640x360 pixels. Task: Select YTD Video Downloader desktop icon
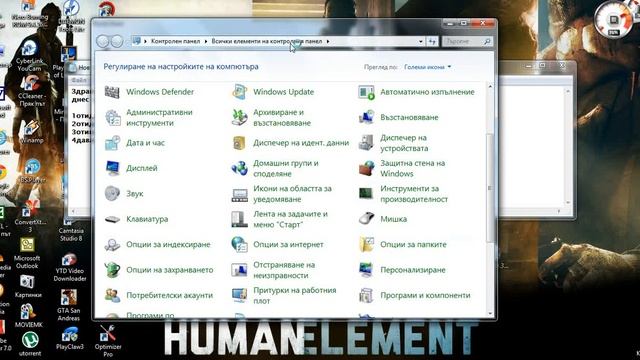tap(69, 267)
